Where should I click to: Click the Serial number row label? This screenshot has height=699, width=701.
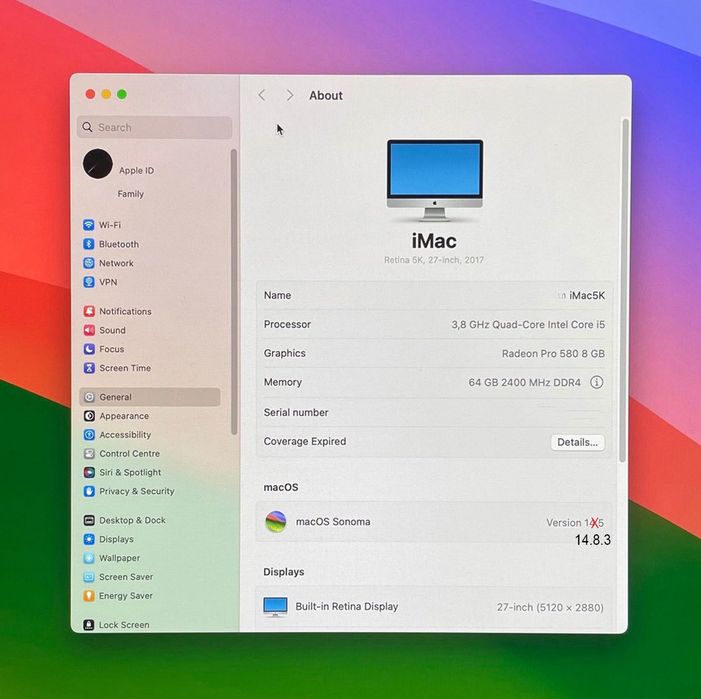point(296,412)
